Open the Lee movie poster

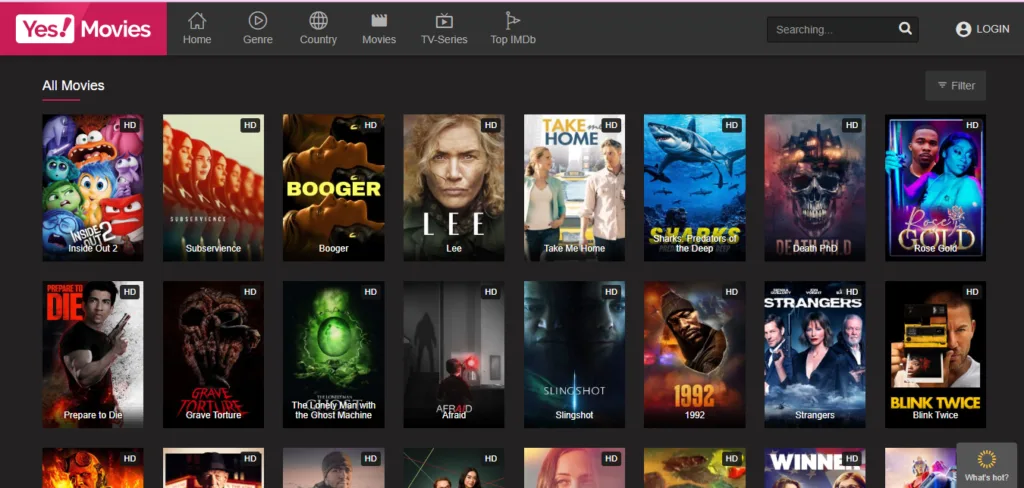tap(454, 188)
